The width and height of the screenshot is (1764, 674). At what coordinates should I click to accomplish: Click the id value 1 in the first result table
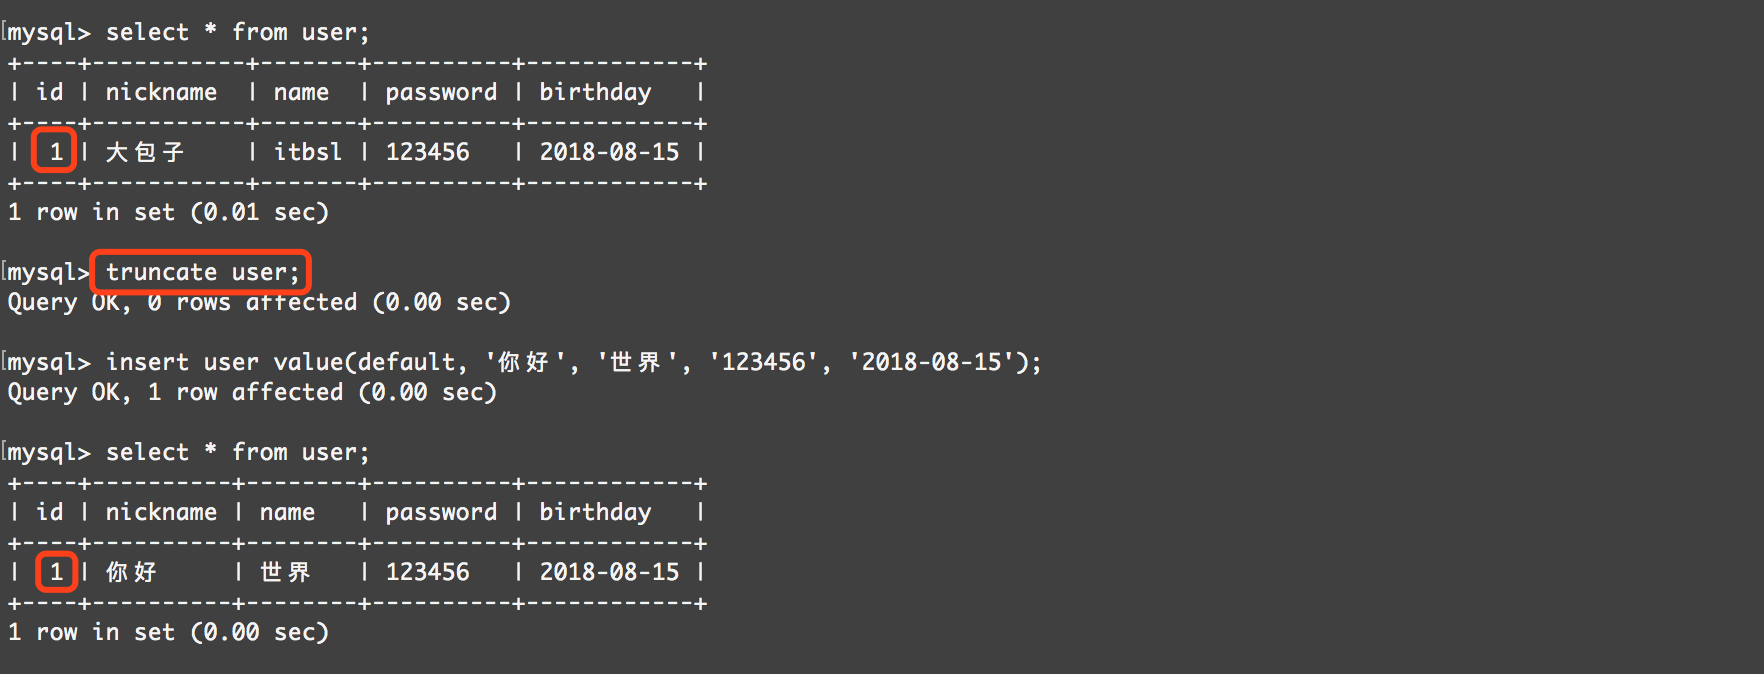56,152
